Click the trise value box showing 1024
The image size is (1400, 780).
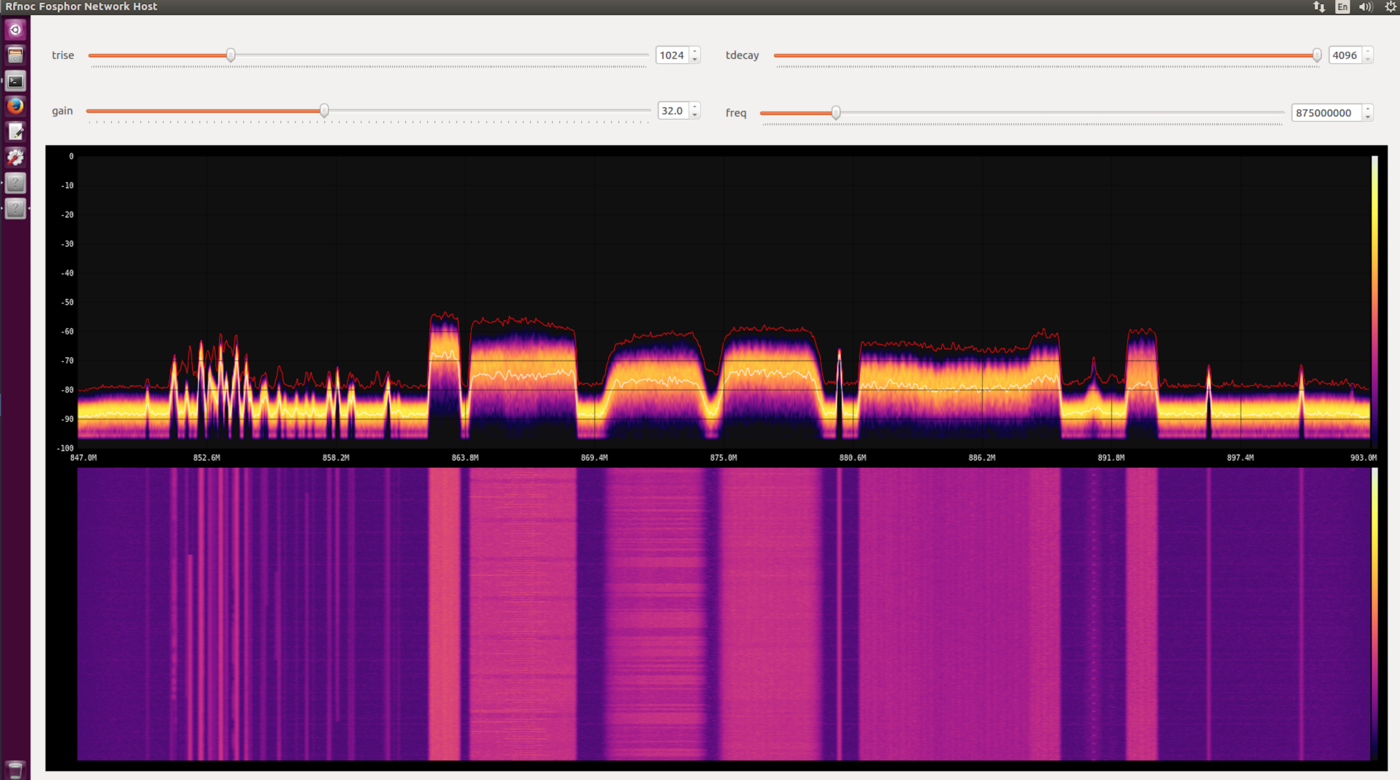point(672,55)
